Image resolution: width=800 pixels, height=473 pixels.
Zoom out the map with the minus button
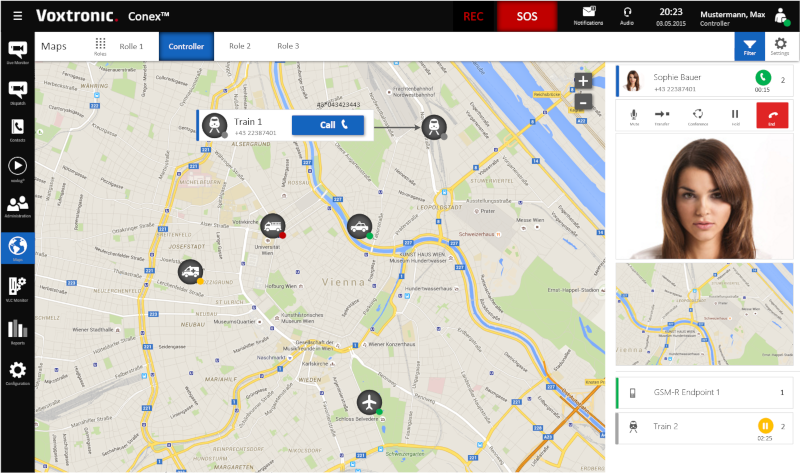[x=583, y=101]
